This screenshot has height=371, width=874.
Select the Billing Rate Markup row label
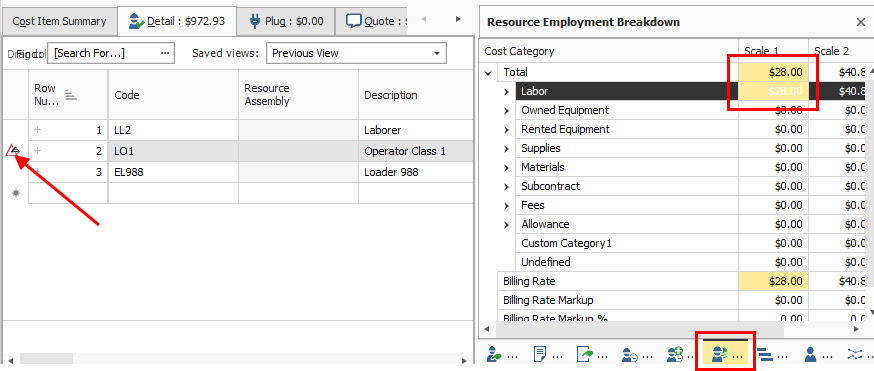[x=548, y=300]
